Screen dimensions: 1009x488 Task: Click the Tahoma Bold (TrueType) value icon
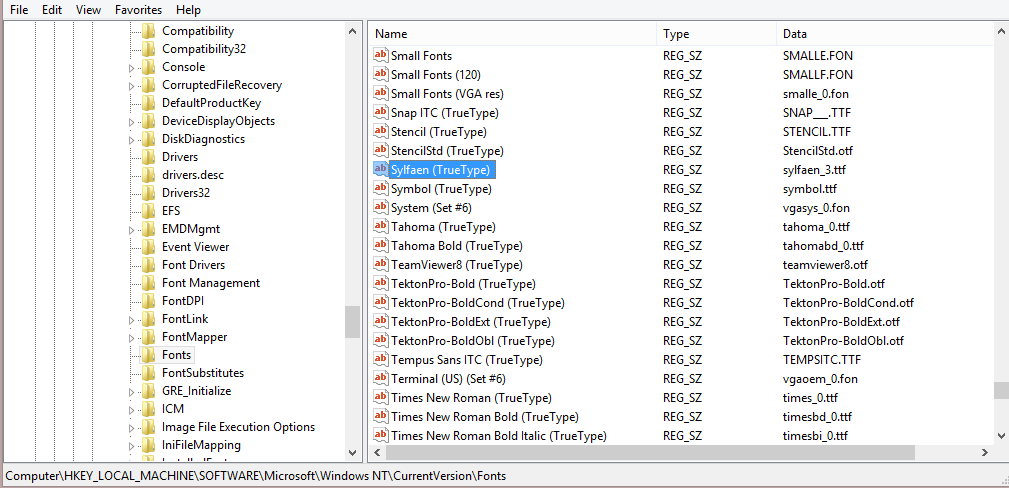[x=380, y=245]
